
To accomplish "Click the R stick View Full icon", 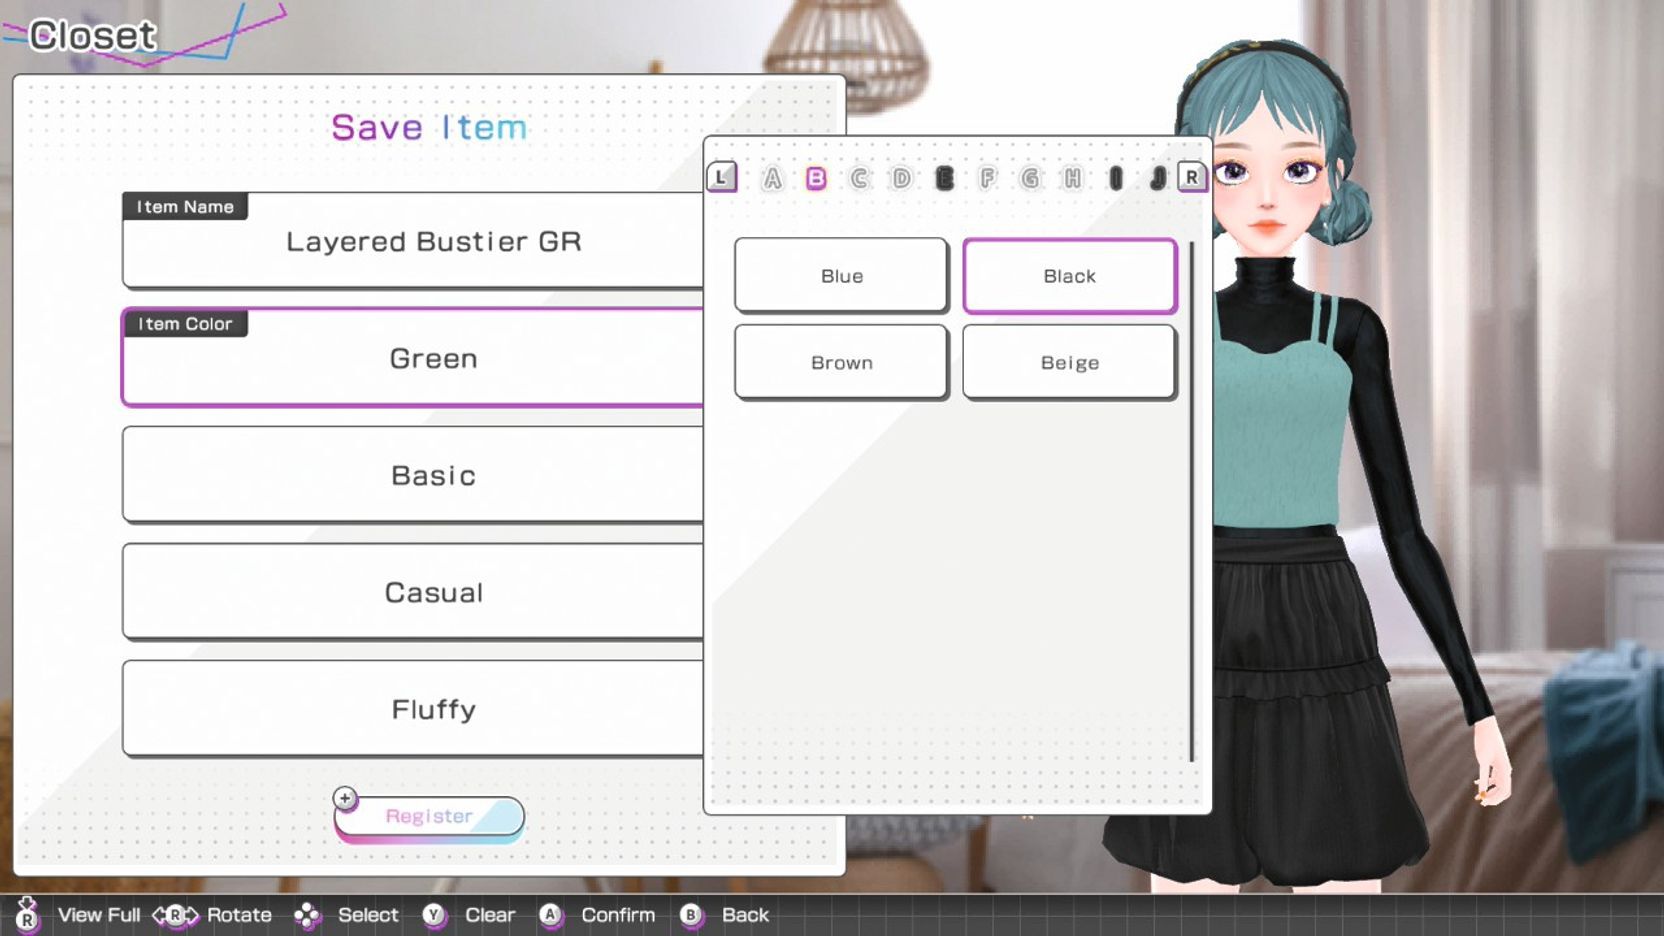I will [x=27, y=914].
